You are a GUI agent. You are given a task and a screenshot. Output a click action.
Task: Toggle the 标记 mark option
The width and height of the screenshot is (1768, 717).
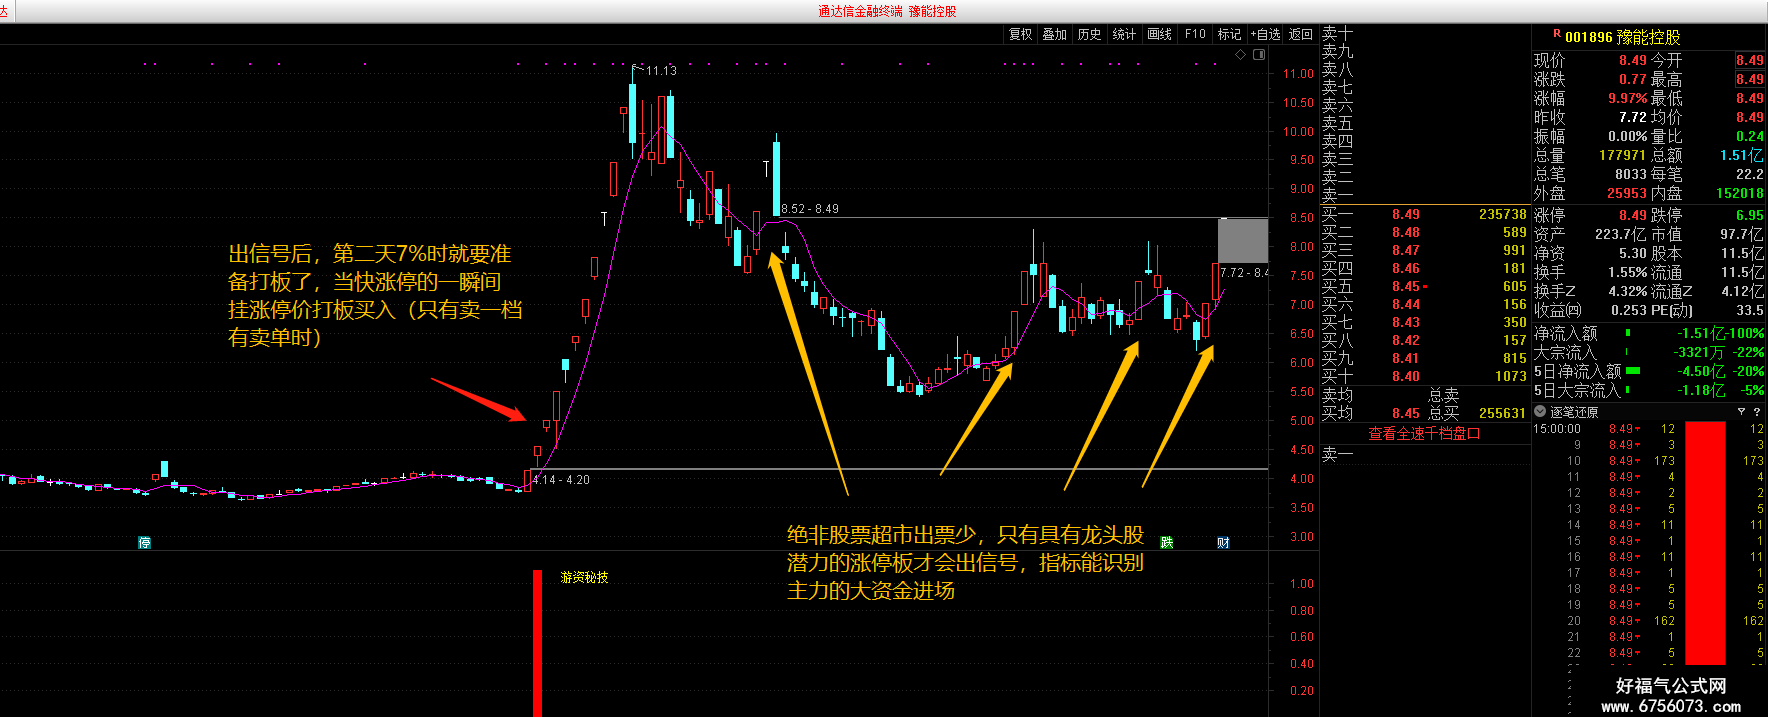(x=1229, y=34)
